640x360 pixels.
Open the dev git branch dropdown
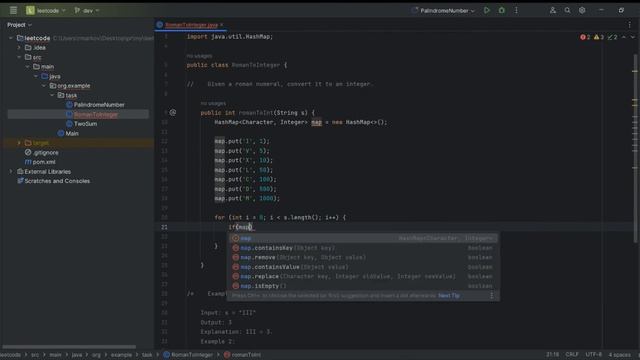pos(87,11)
